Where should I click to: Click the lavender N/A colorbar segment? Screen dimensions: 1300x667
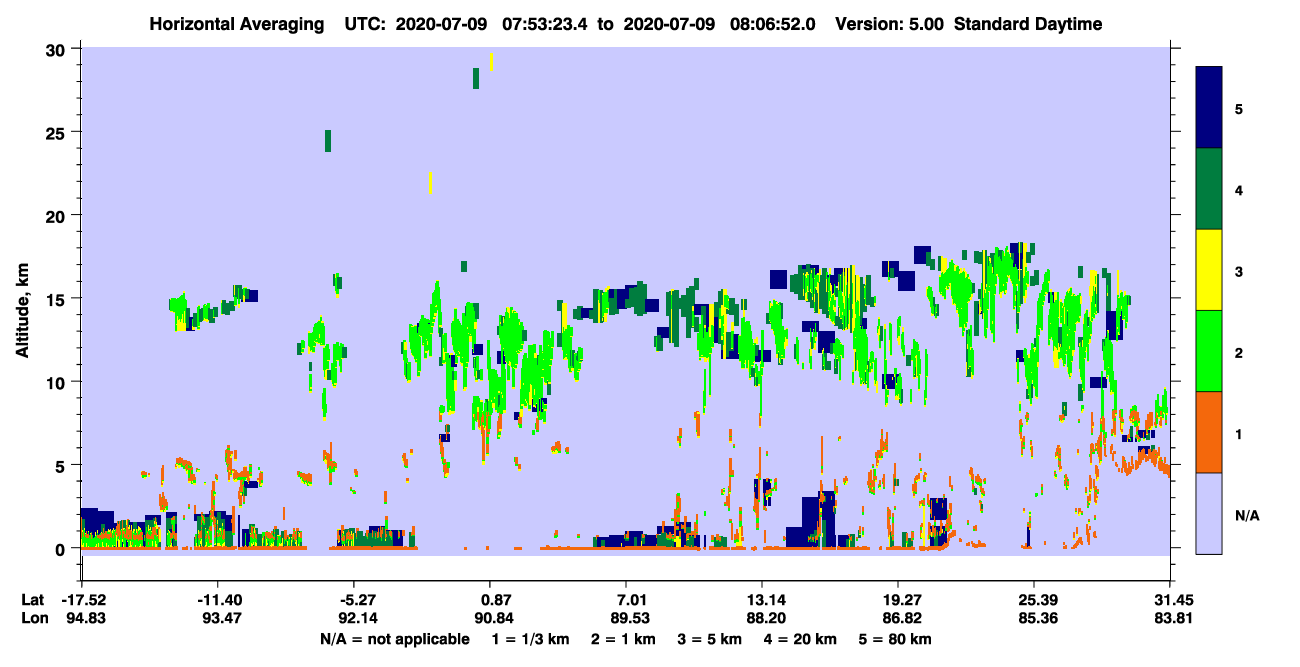[x=1209, y=513]
